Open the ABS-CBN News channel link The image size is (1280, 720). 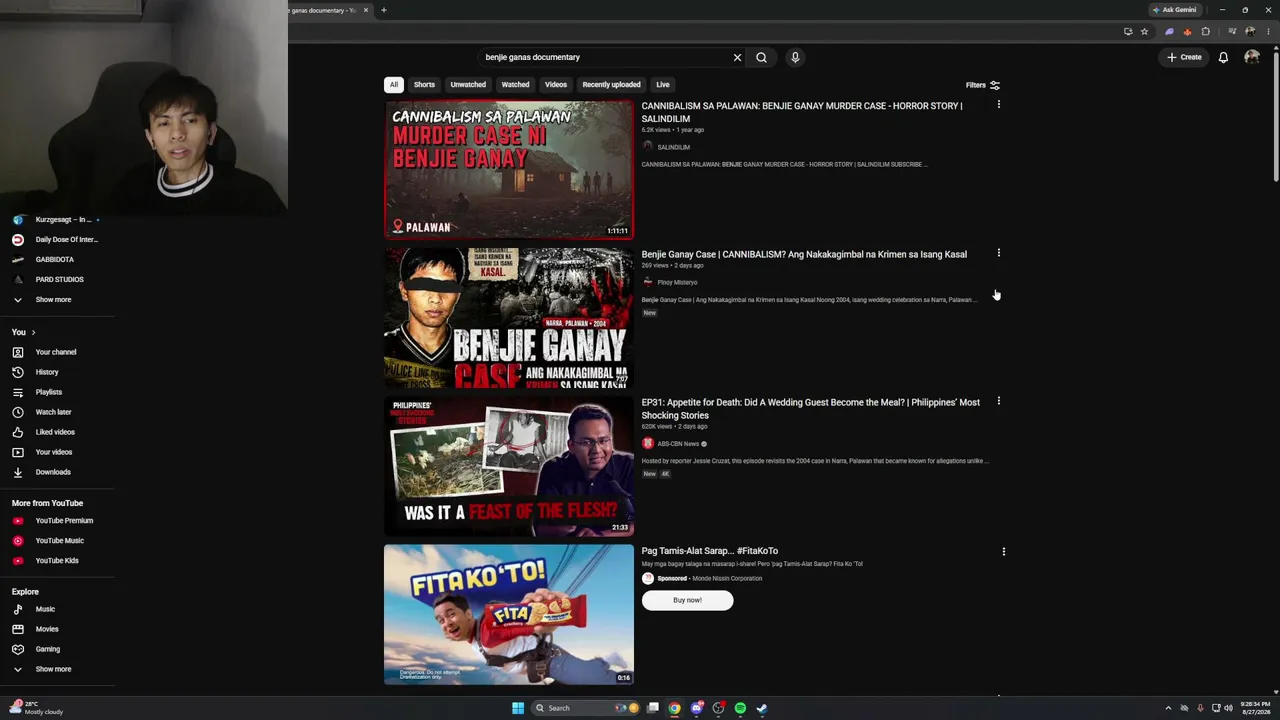[x=678, y=444]
